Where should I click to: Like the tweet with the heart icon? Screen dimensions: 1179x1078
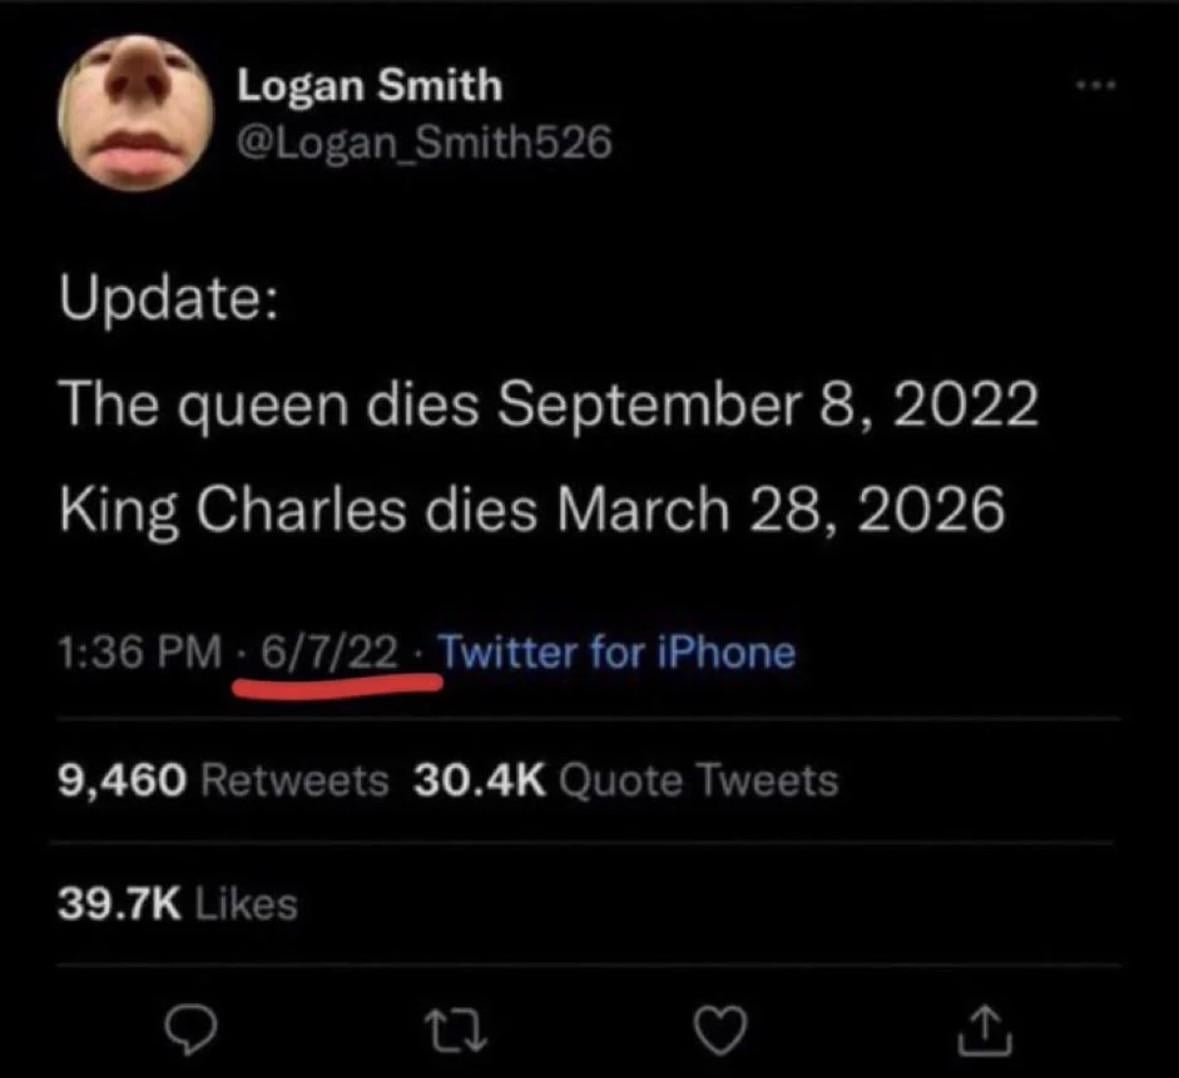[x=718, y=1032]
